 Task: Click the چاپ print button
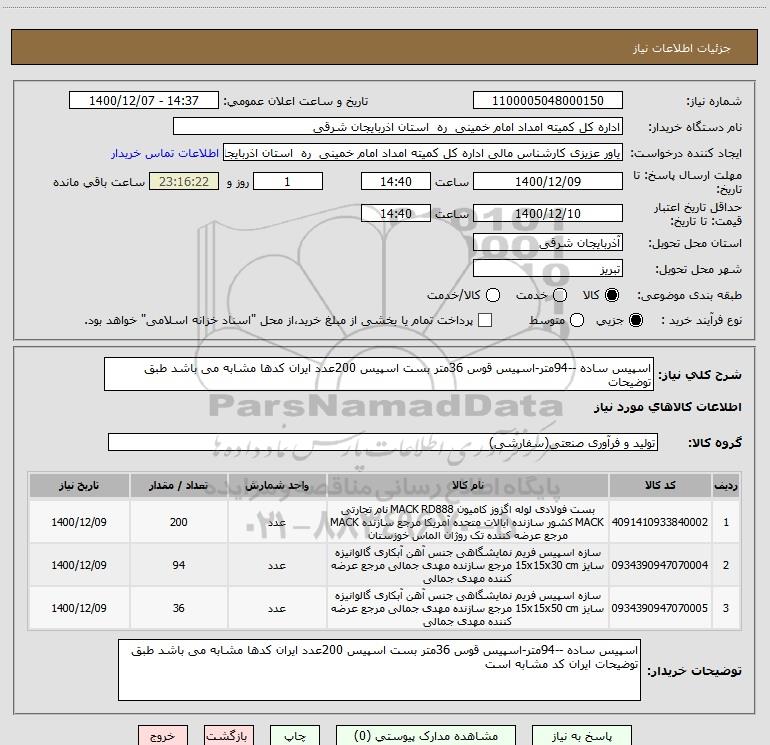coord(295,736)
